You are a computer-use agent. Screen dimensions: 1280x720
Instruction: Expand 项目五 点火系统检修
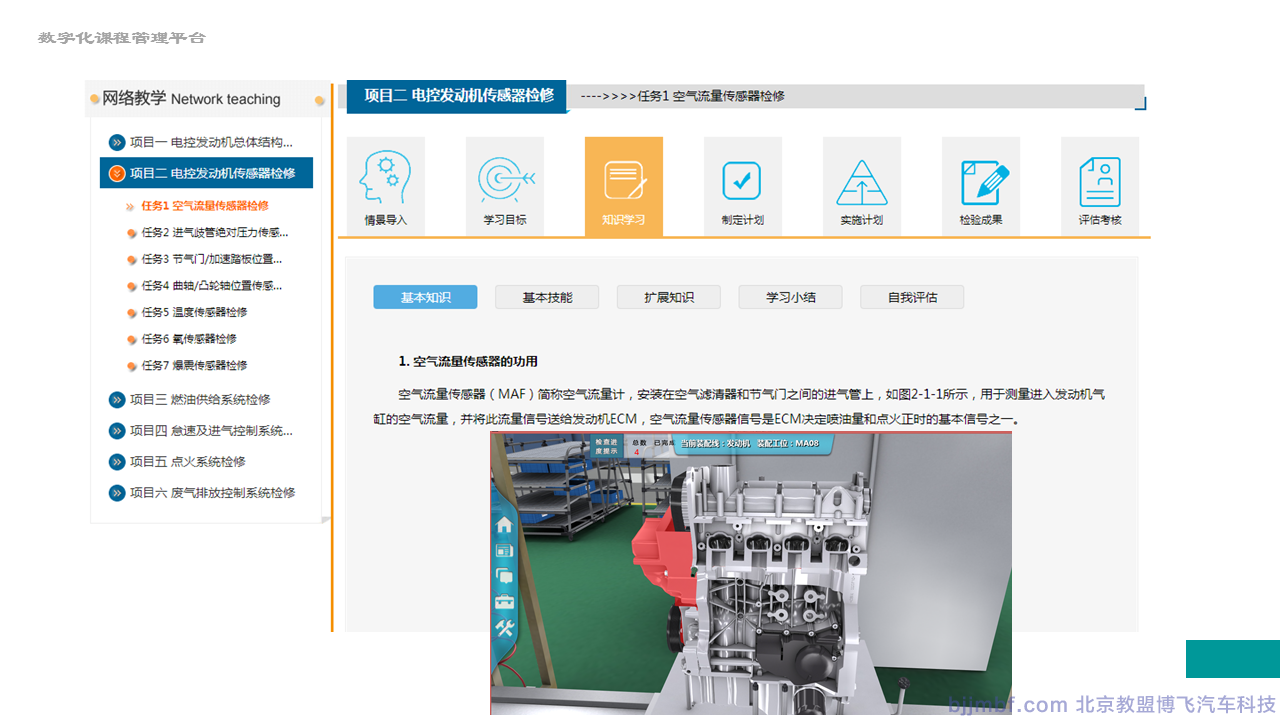pos(186,462)
